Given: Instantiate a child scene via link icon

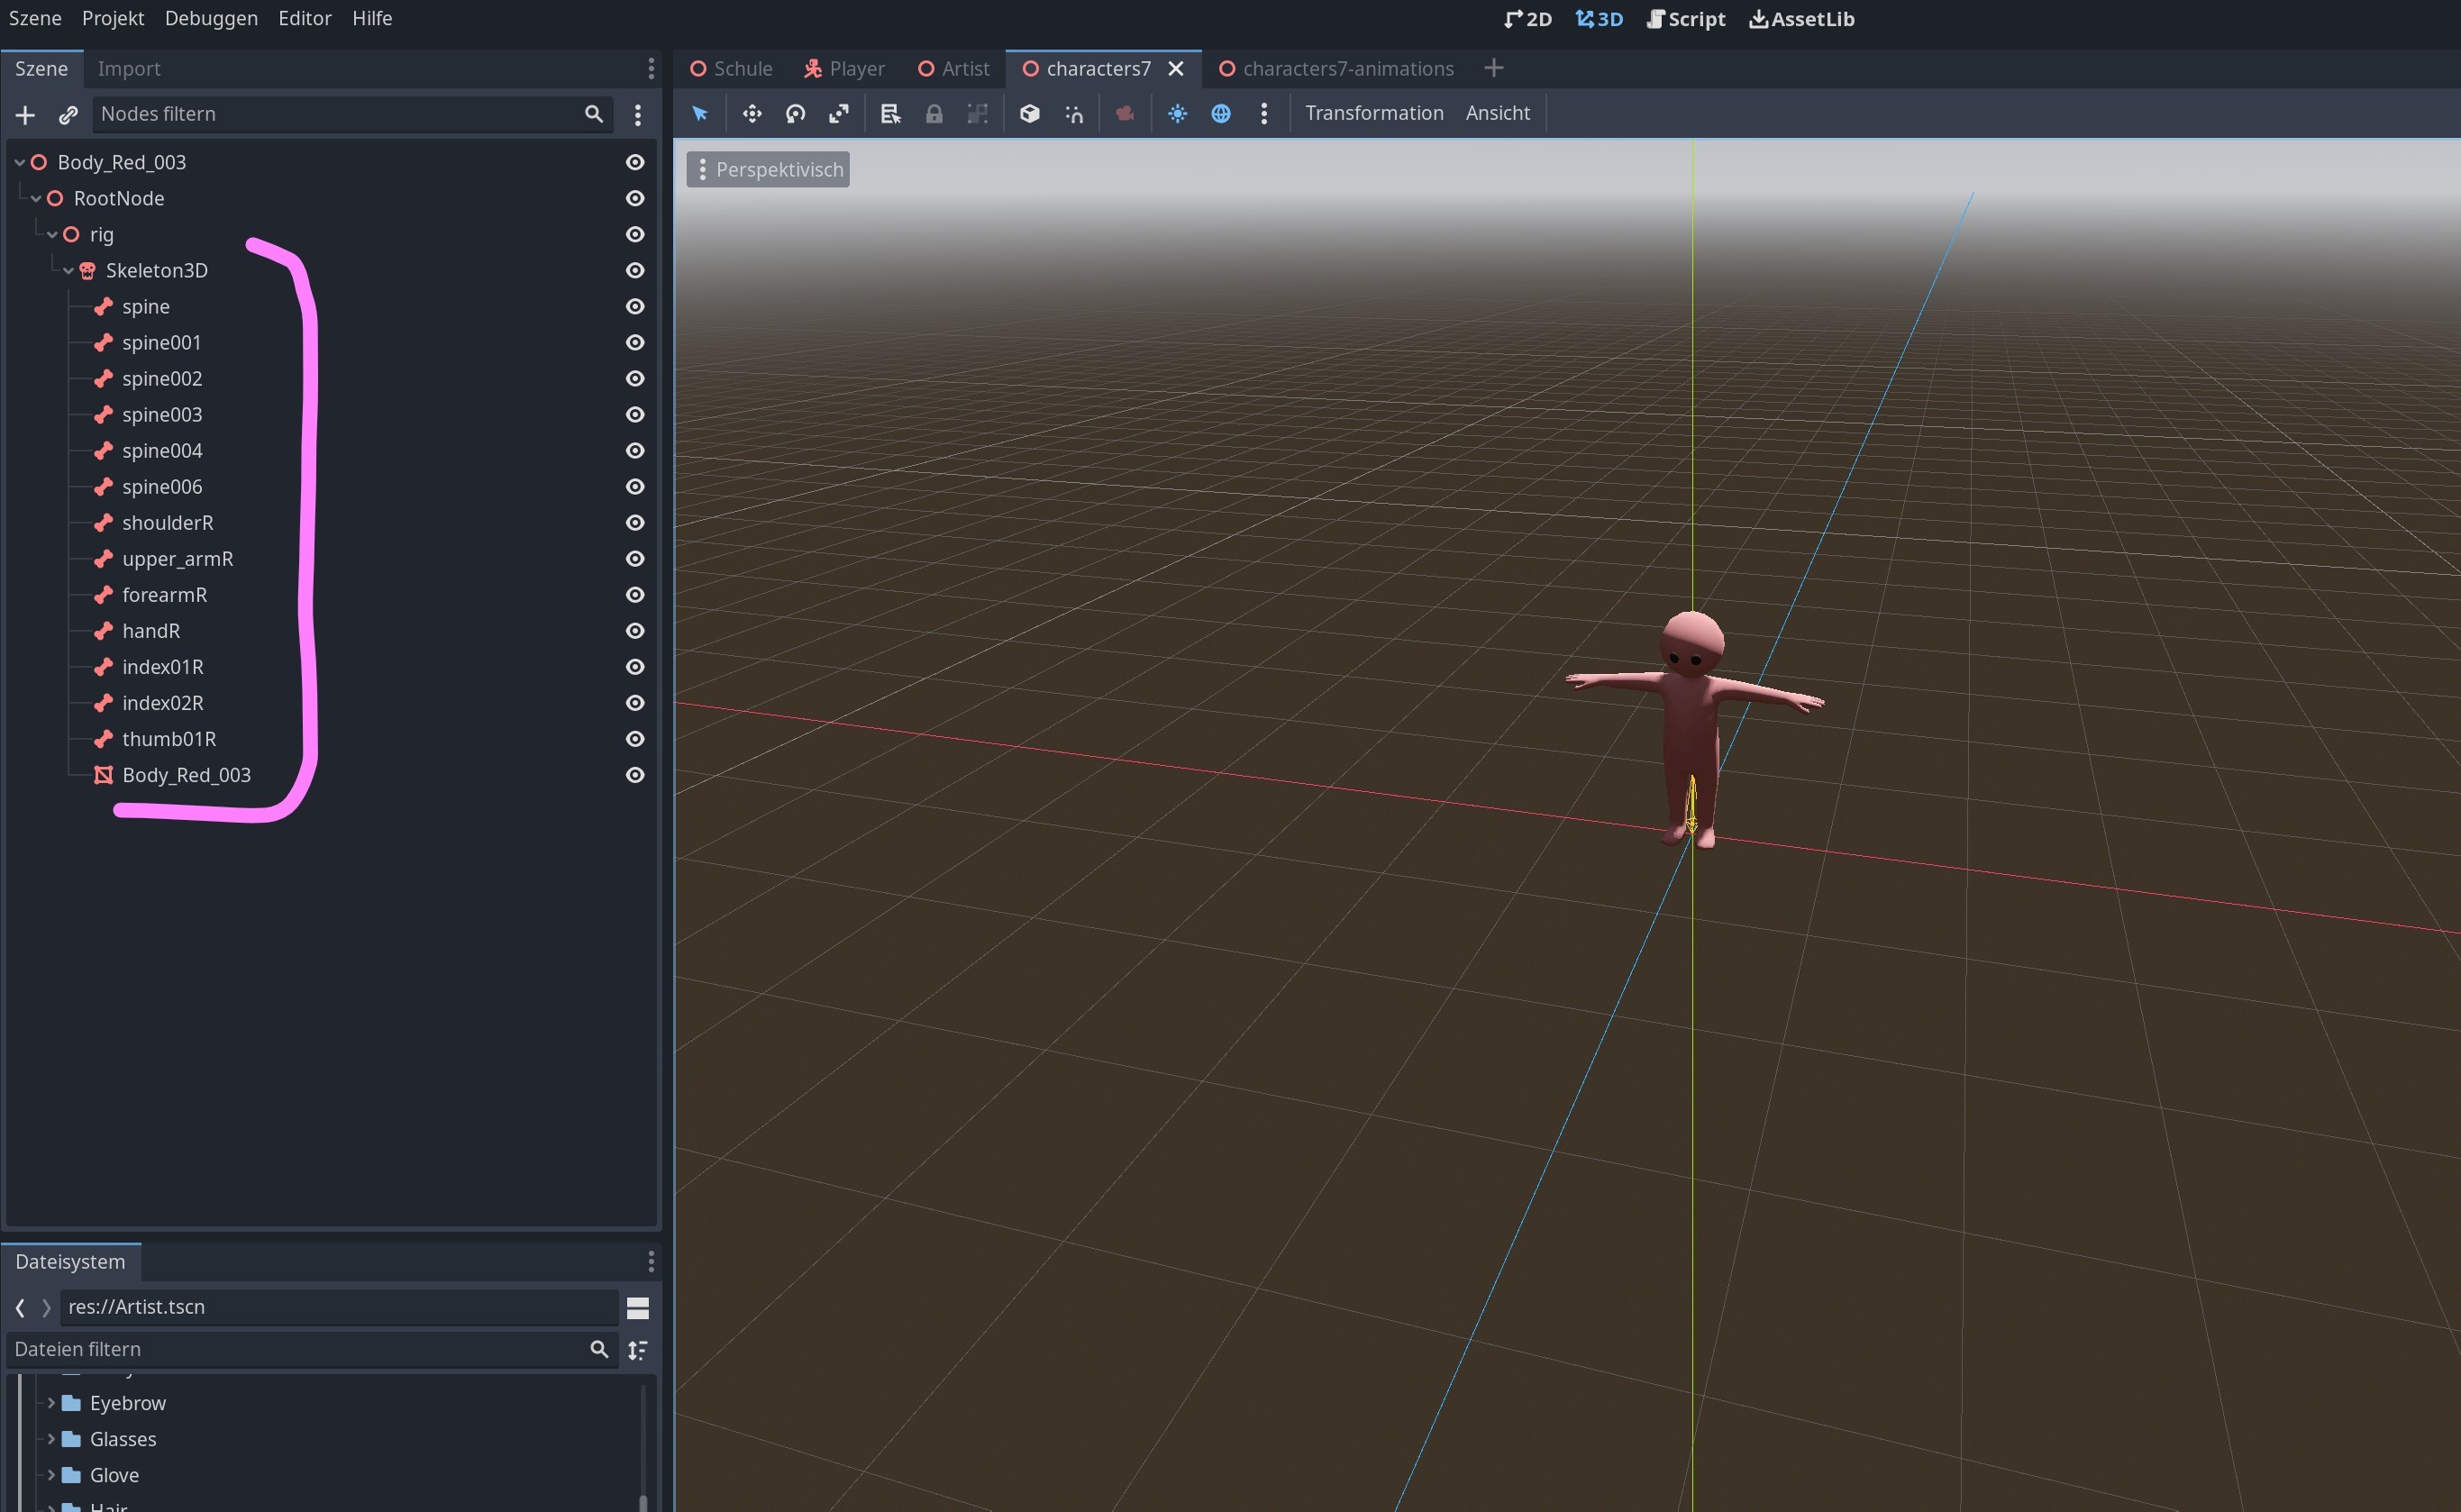Looking at the screenshot, I should click(x=68, y=115).
